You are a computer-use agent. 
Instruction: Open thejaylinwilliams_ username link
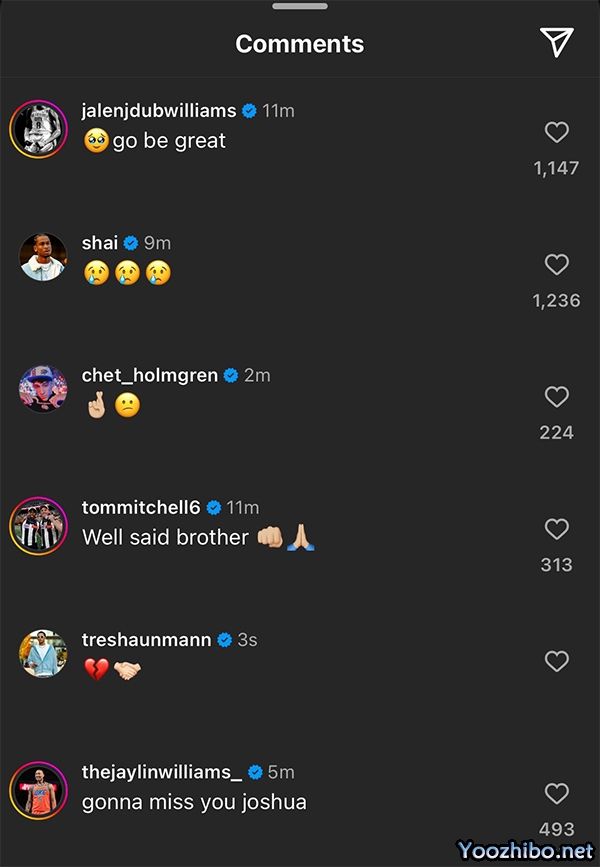[x=161, y=772]
